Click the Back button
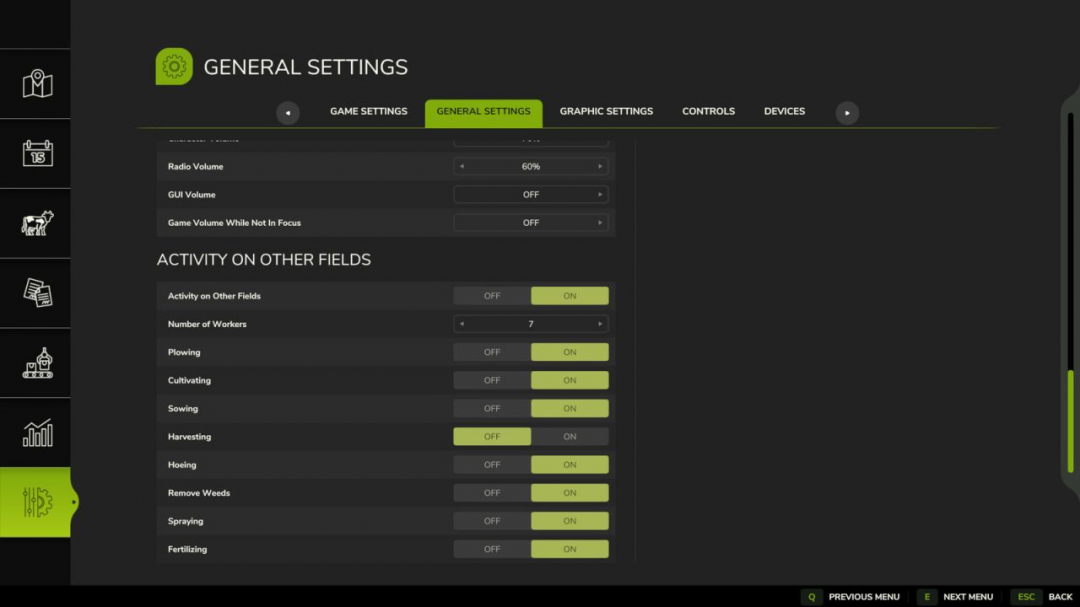 (x=1060, y=597)
